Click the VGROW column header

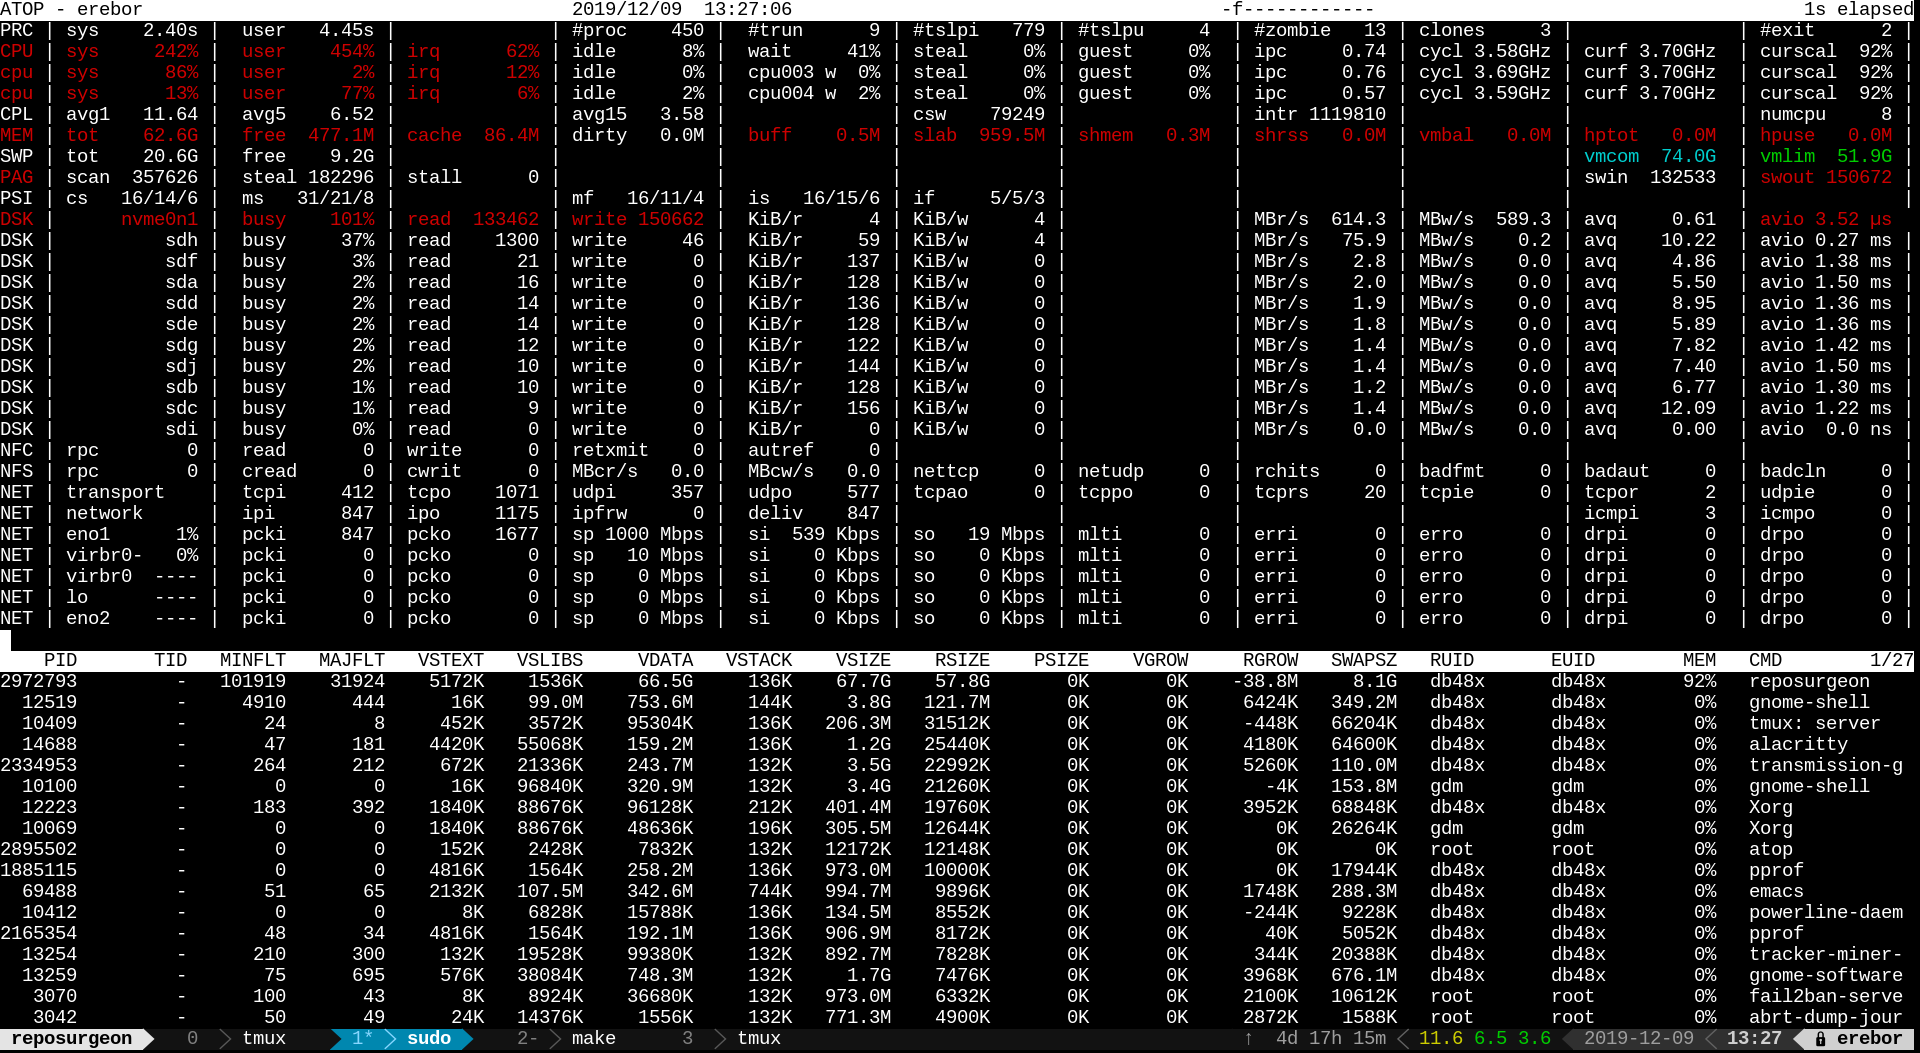point(1160,661)
